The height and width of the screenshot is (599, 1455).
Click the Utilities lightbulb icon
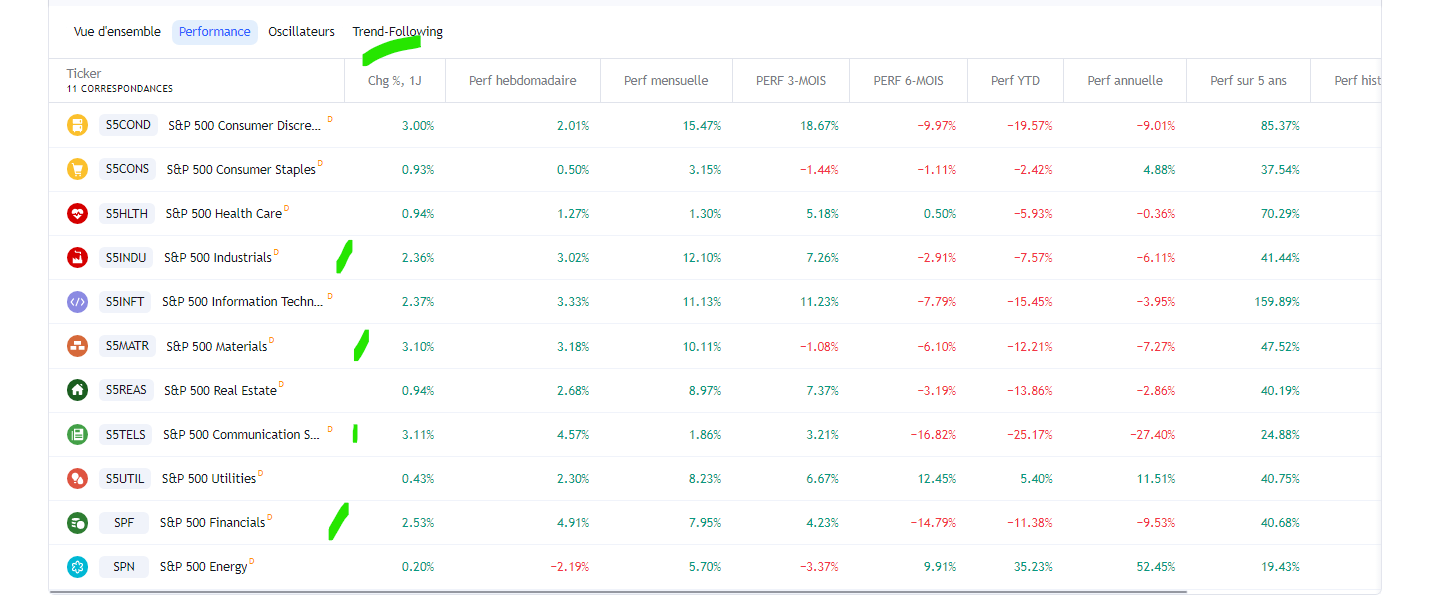[x=77, y=478]
